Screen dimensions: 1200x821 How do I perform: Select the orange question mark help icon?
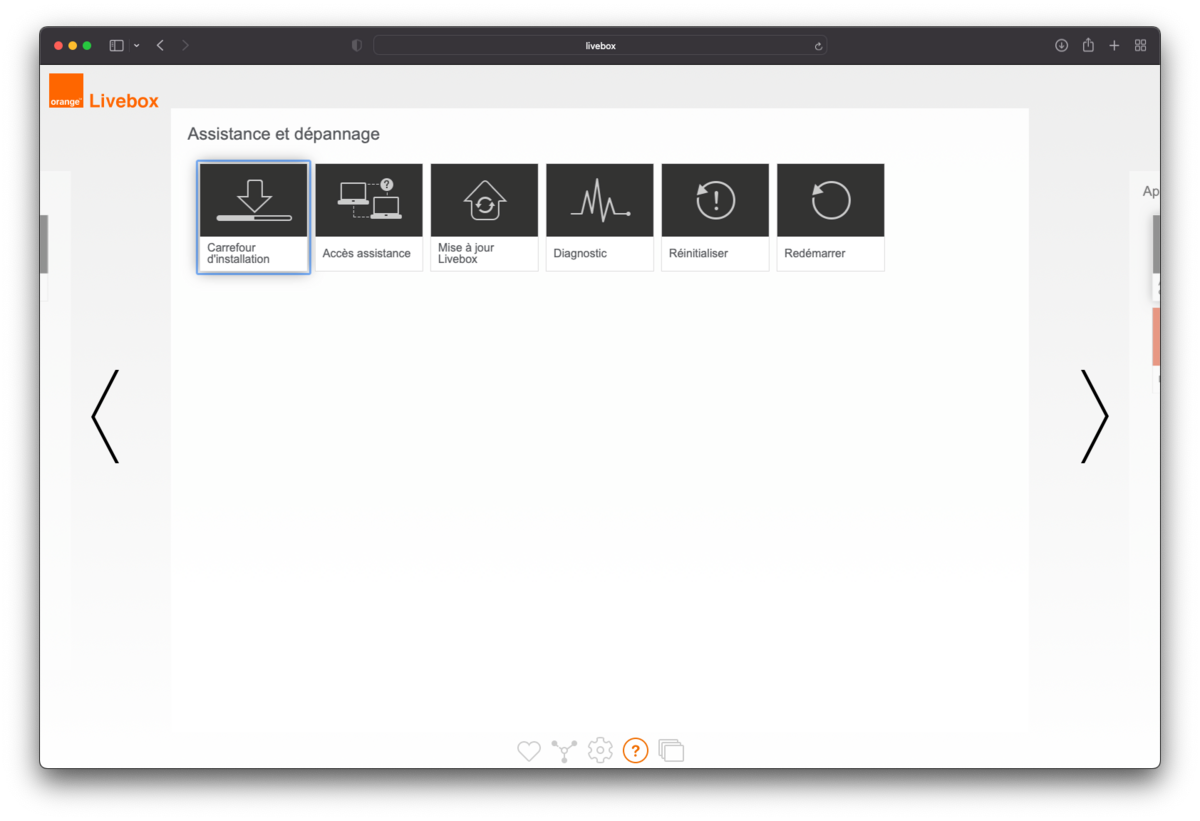click(x=635, y=750)
